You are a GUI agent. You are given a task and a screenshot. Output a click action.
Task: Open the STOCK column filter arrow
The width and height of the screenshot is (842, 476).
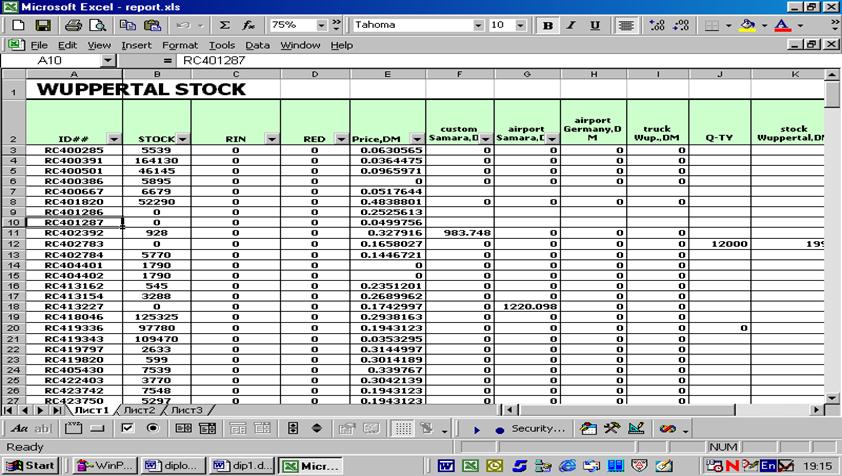coord(183,139)
